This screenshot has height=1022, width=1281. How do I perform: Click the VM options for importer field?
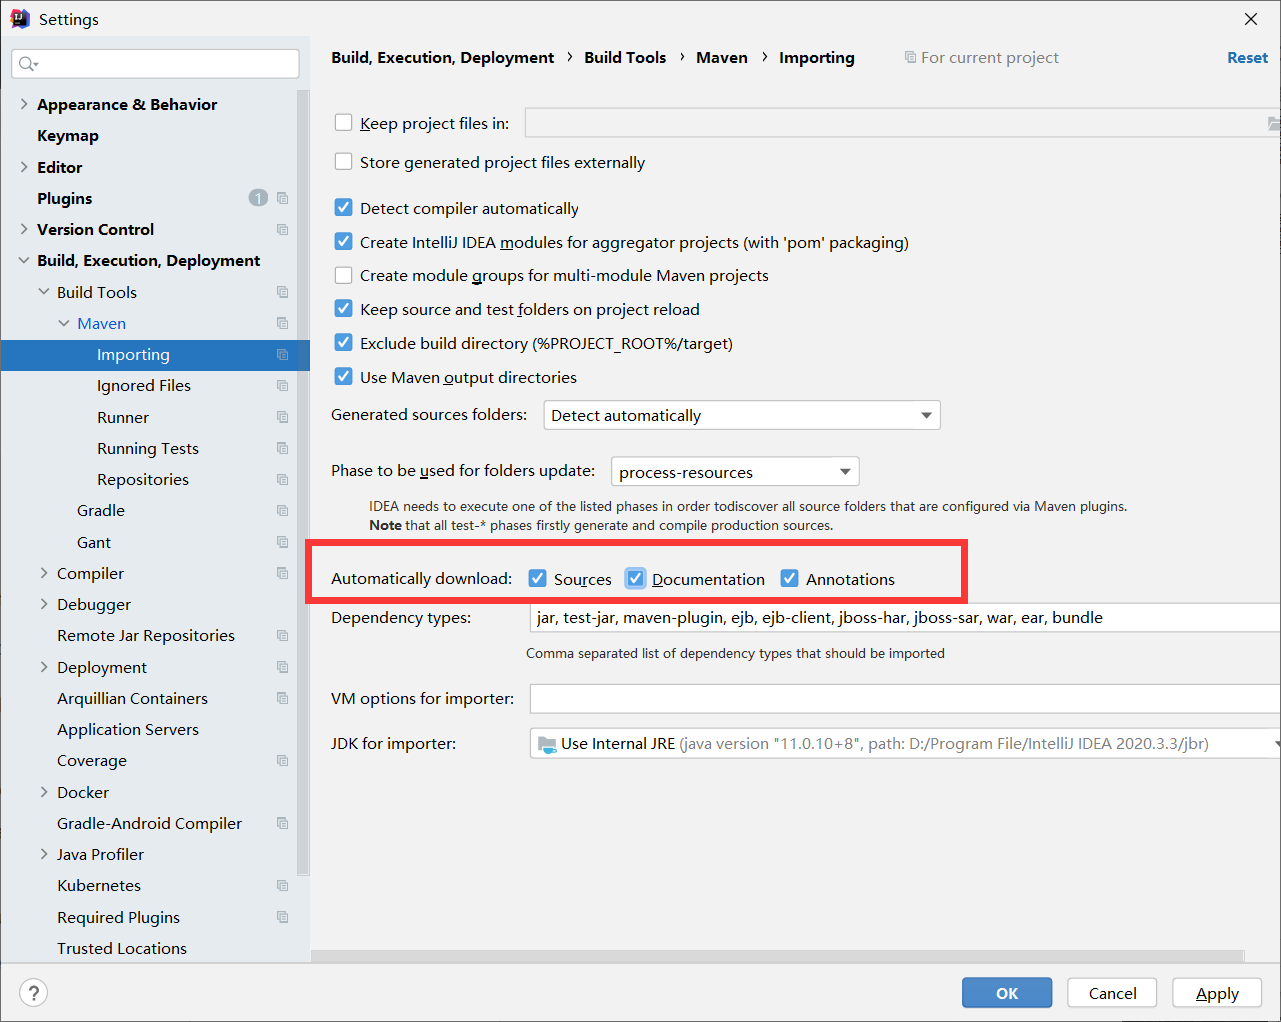905,698
